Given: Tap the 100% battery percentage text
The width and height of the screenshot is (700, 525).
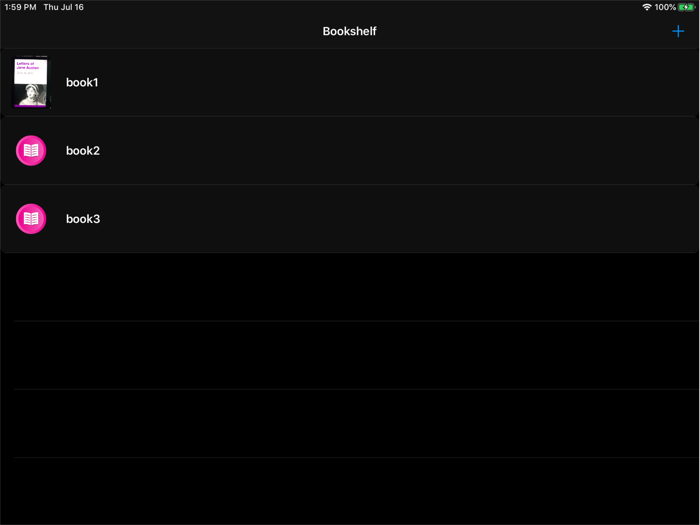Looking at the screenshot, I should click(665, 7).
